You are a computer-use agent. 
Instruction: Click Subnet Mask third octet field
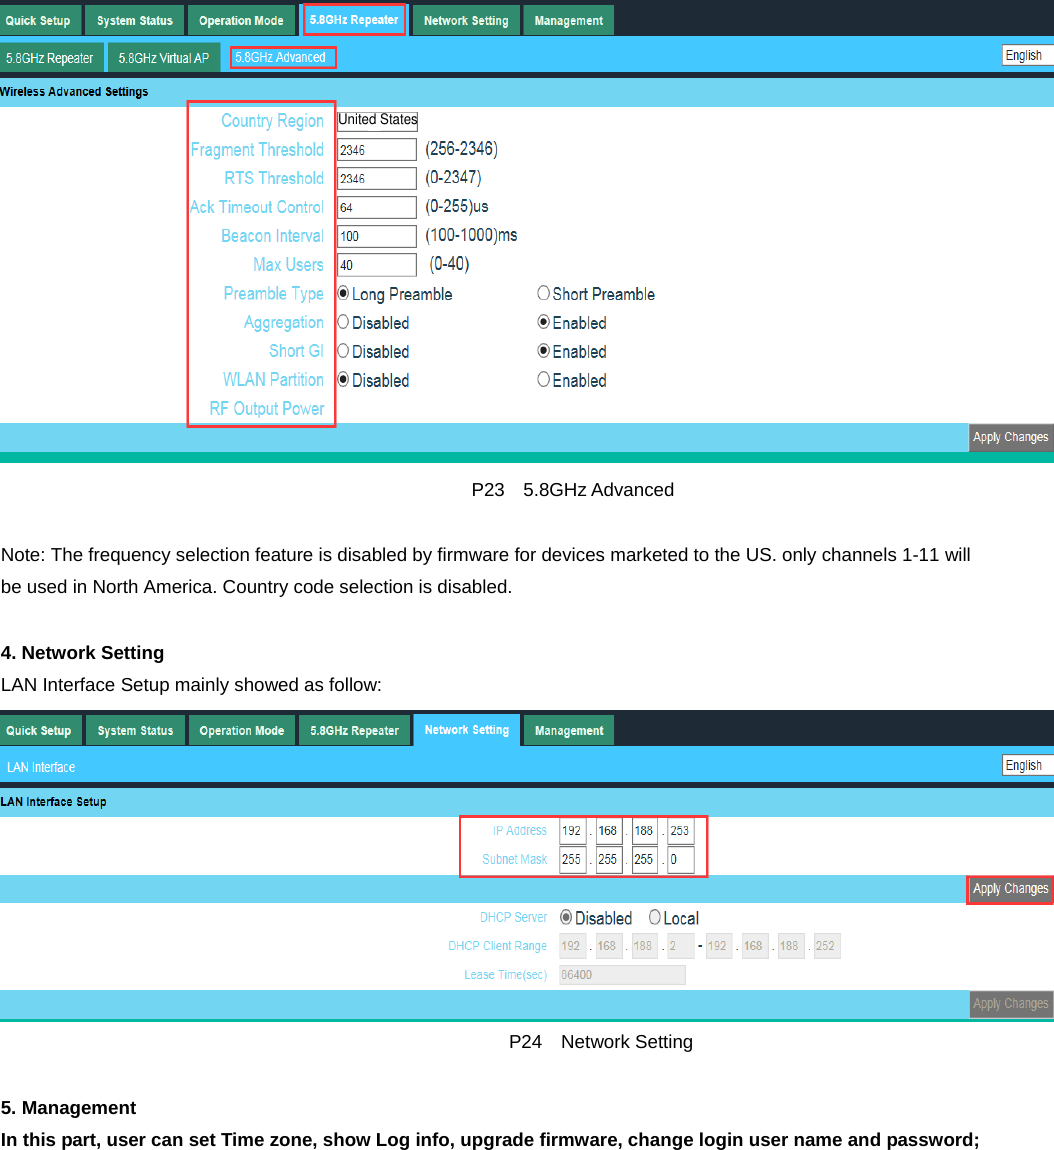(645, 860)
